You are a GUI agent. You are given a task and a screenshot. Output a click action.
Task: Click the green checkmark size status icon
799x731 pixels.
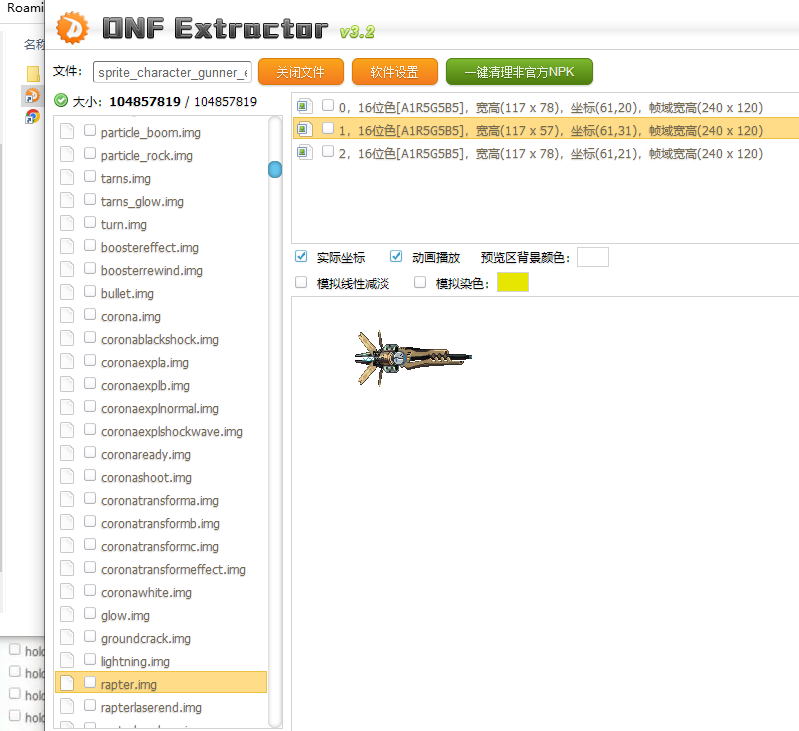tap(61, 101)
